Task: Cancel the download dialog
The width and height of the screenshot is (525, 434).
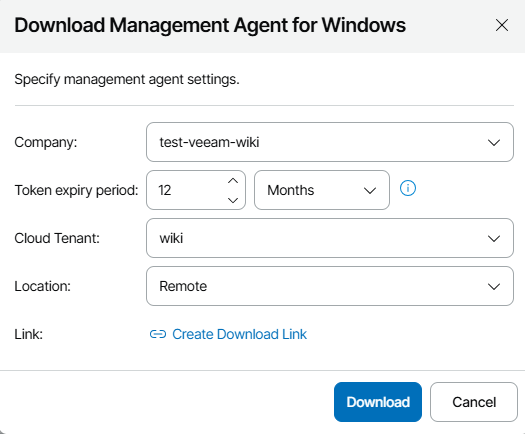Action: 474,402
